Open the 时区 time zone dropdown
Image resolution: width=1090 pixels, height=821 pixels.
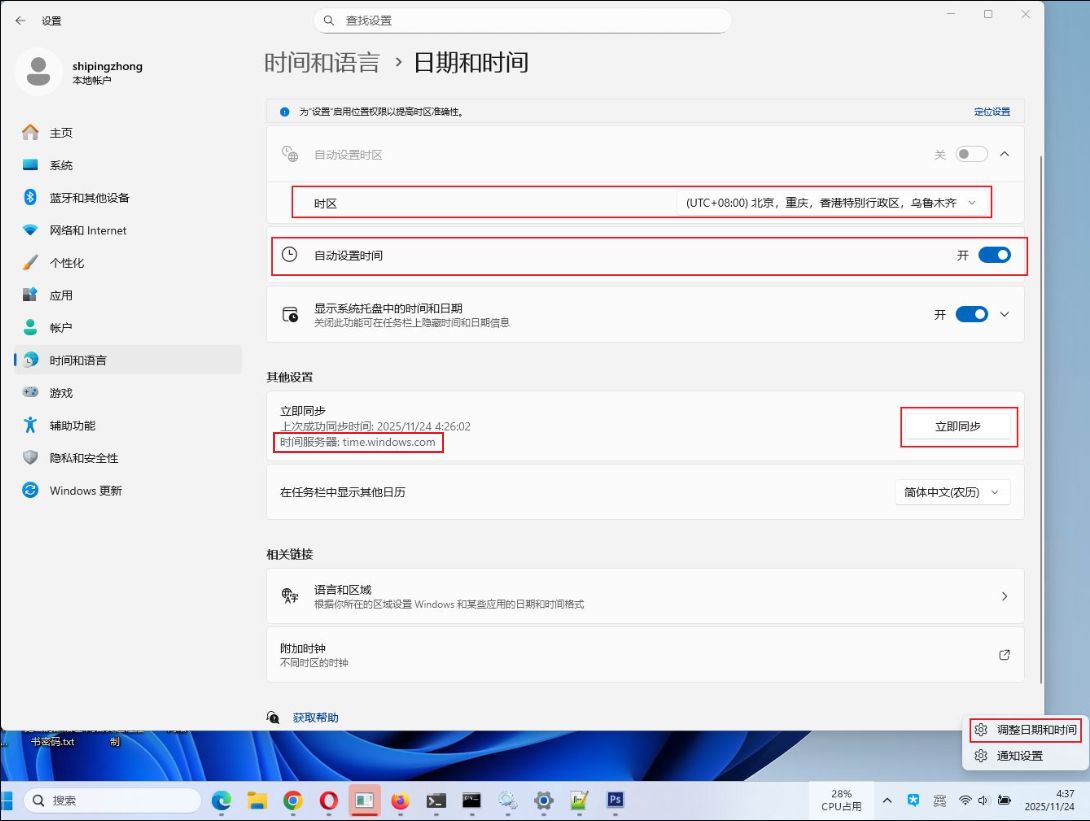tap(830, 203)
